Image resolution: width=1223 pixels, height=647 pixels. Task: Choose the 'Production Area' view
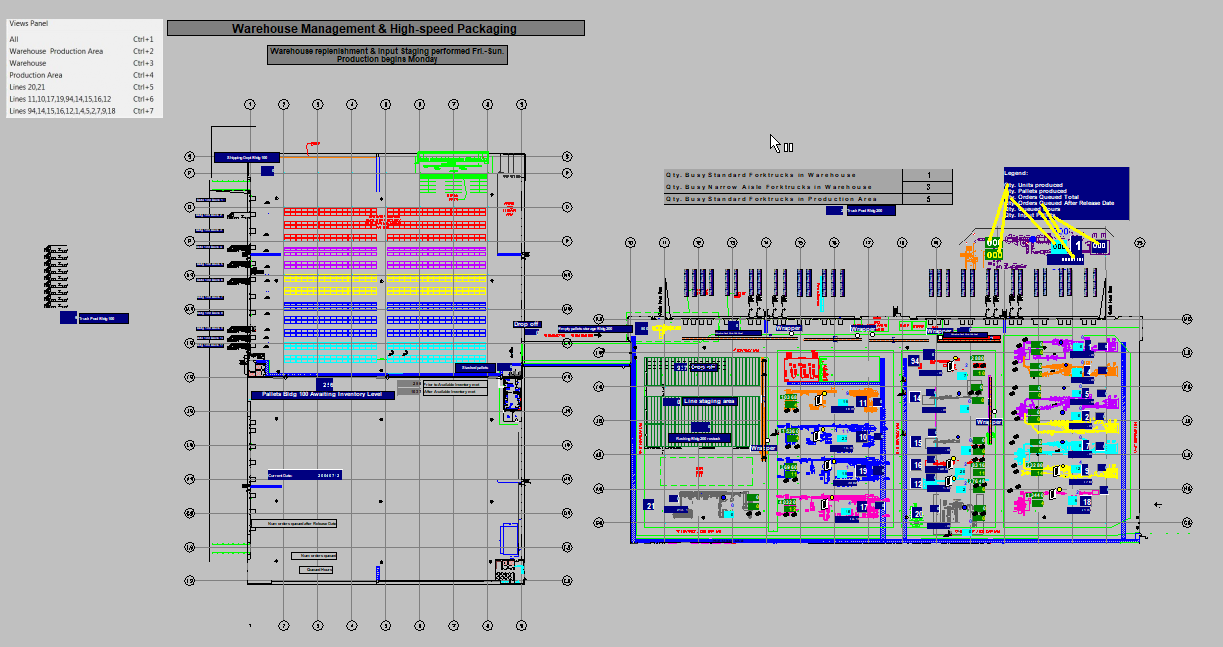(x=36, y=75)
